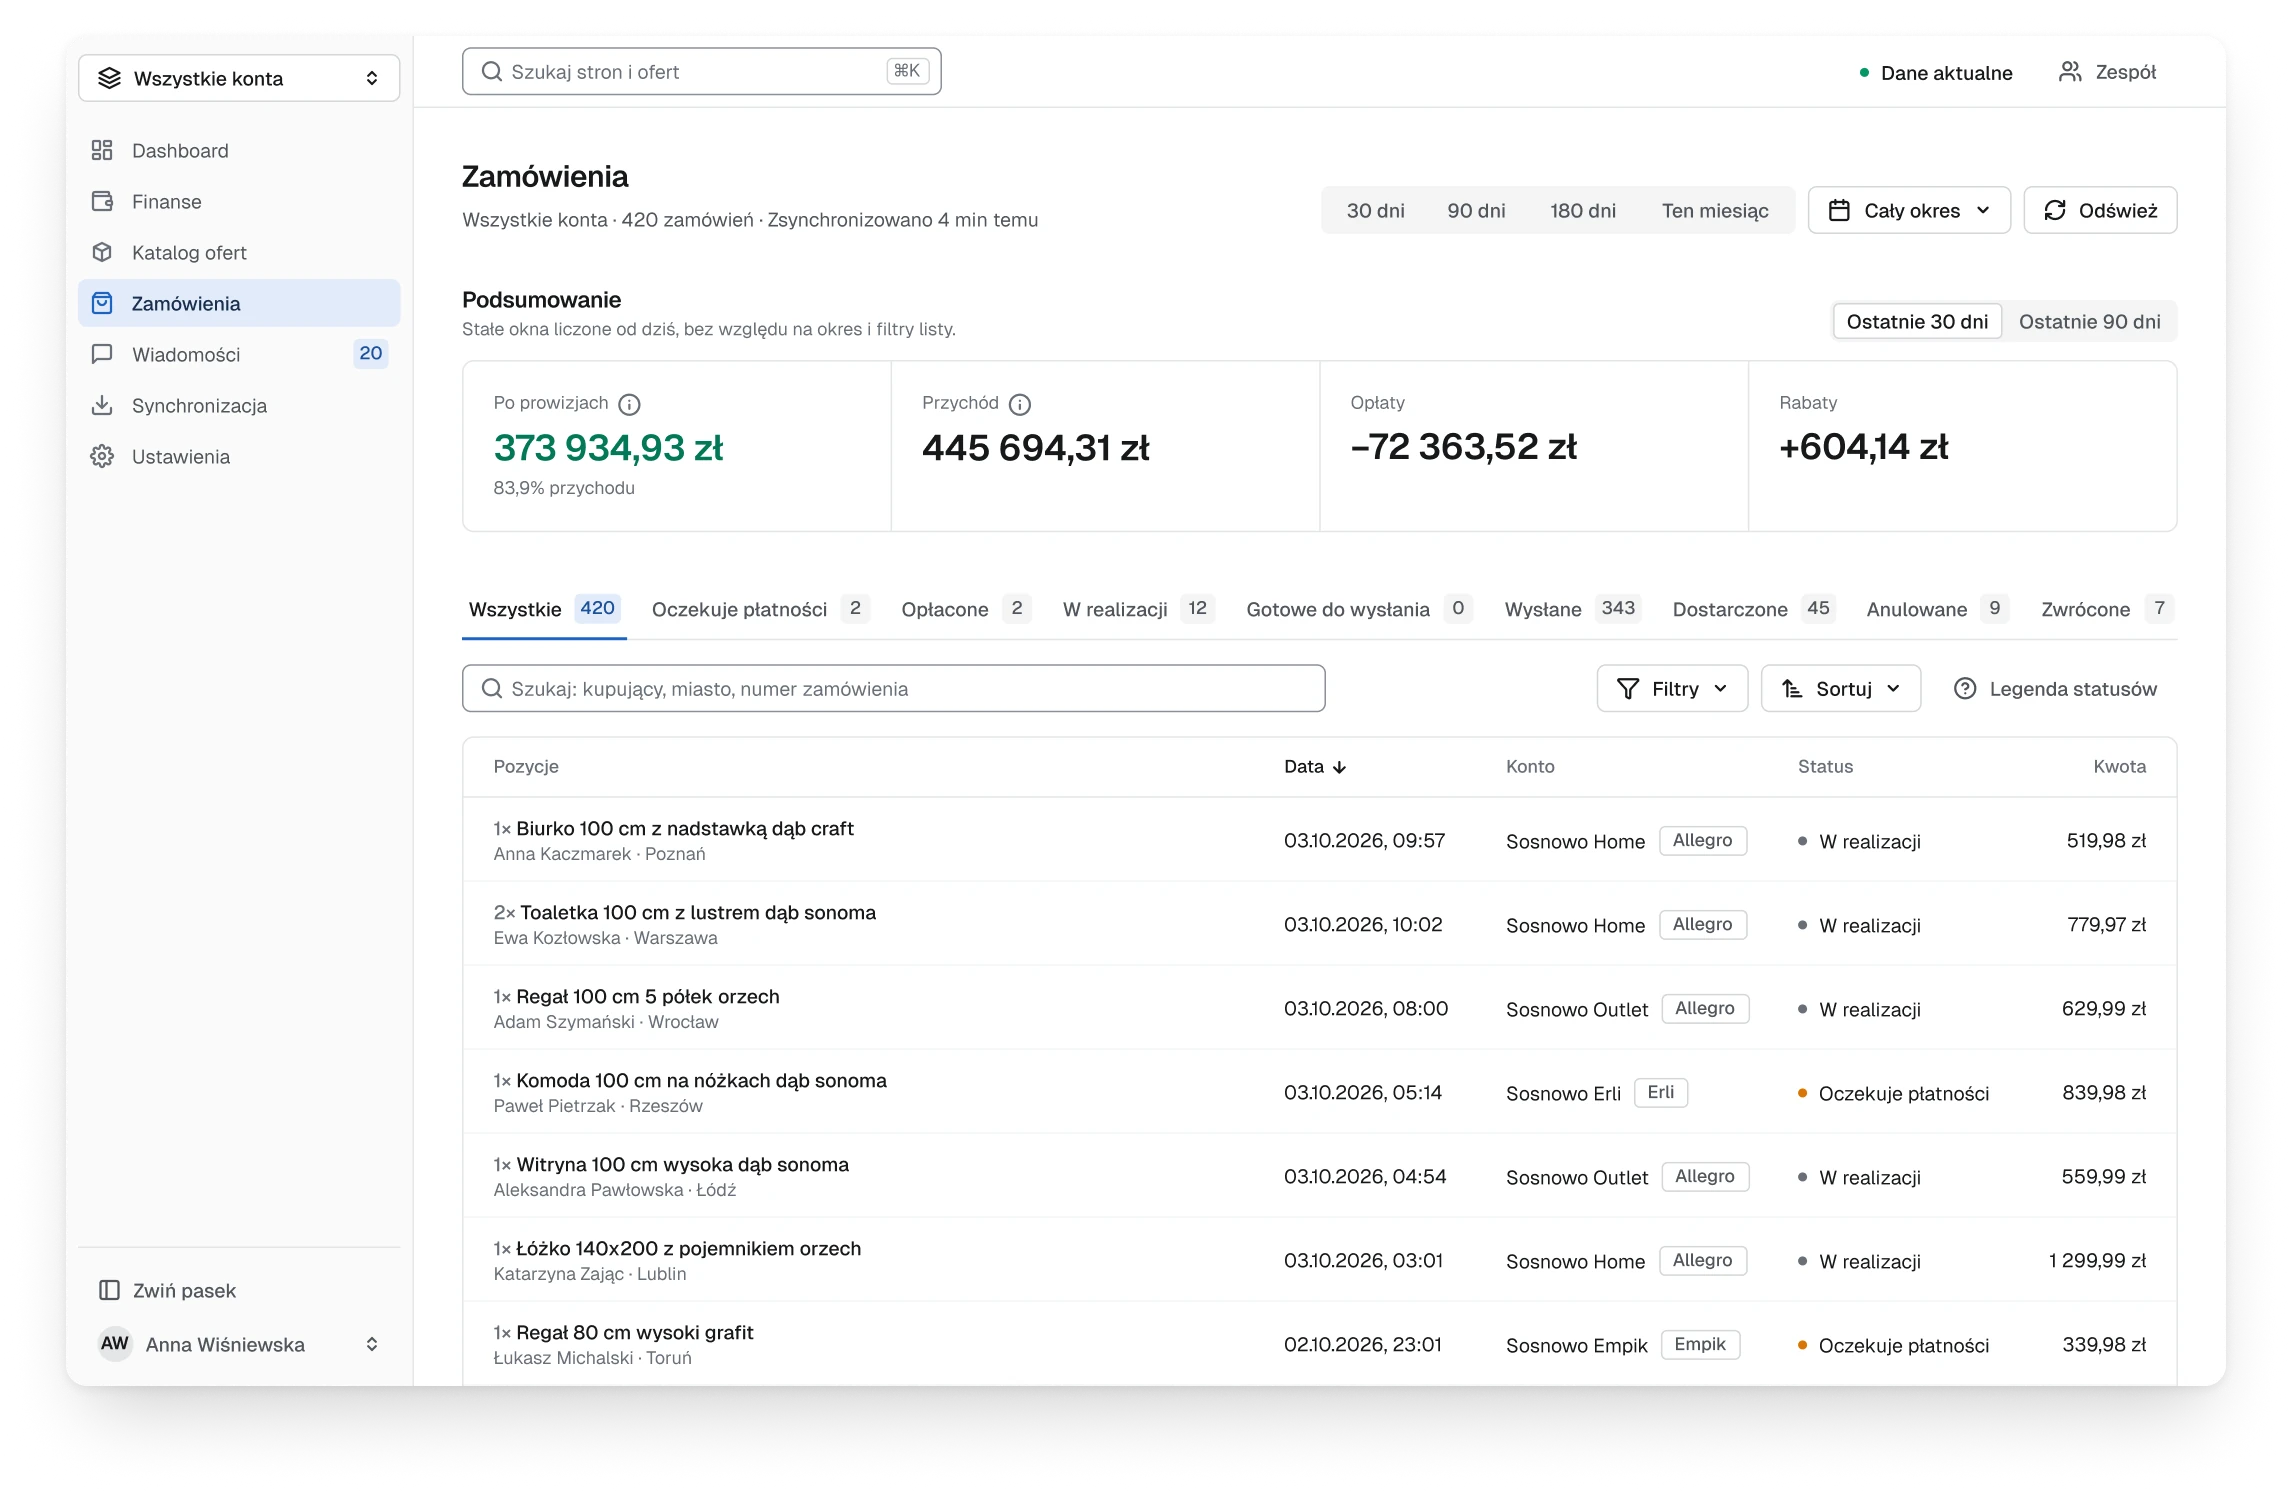This screenshot has width=2292, height=1494.
Task: Go to Katalog ofert in sidebar
Action: click(x=239, y=252)
